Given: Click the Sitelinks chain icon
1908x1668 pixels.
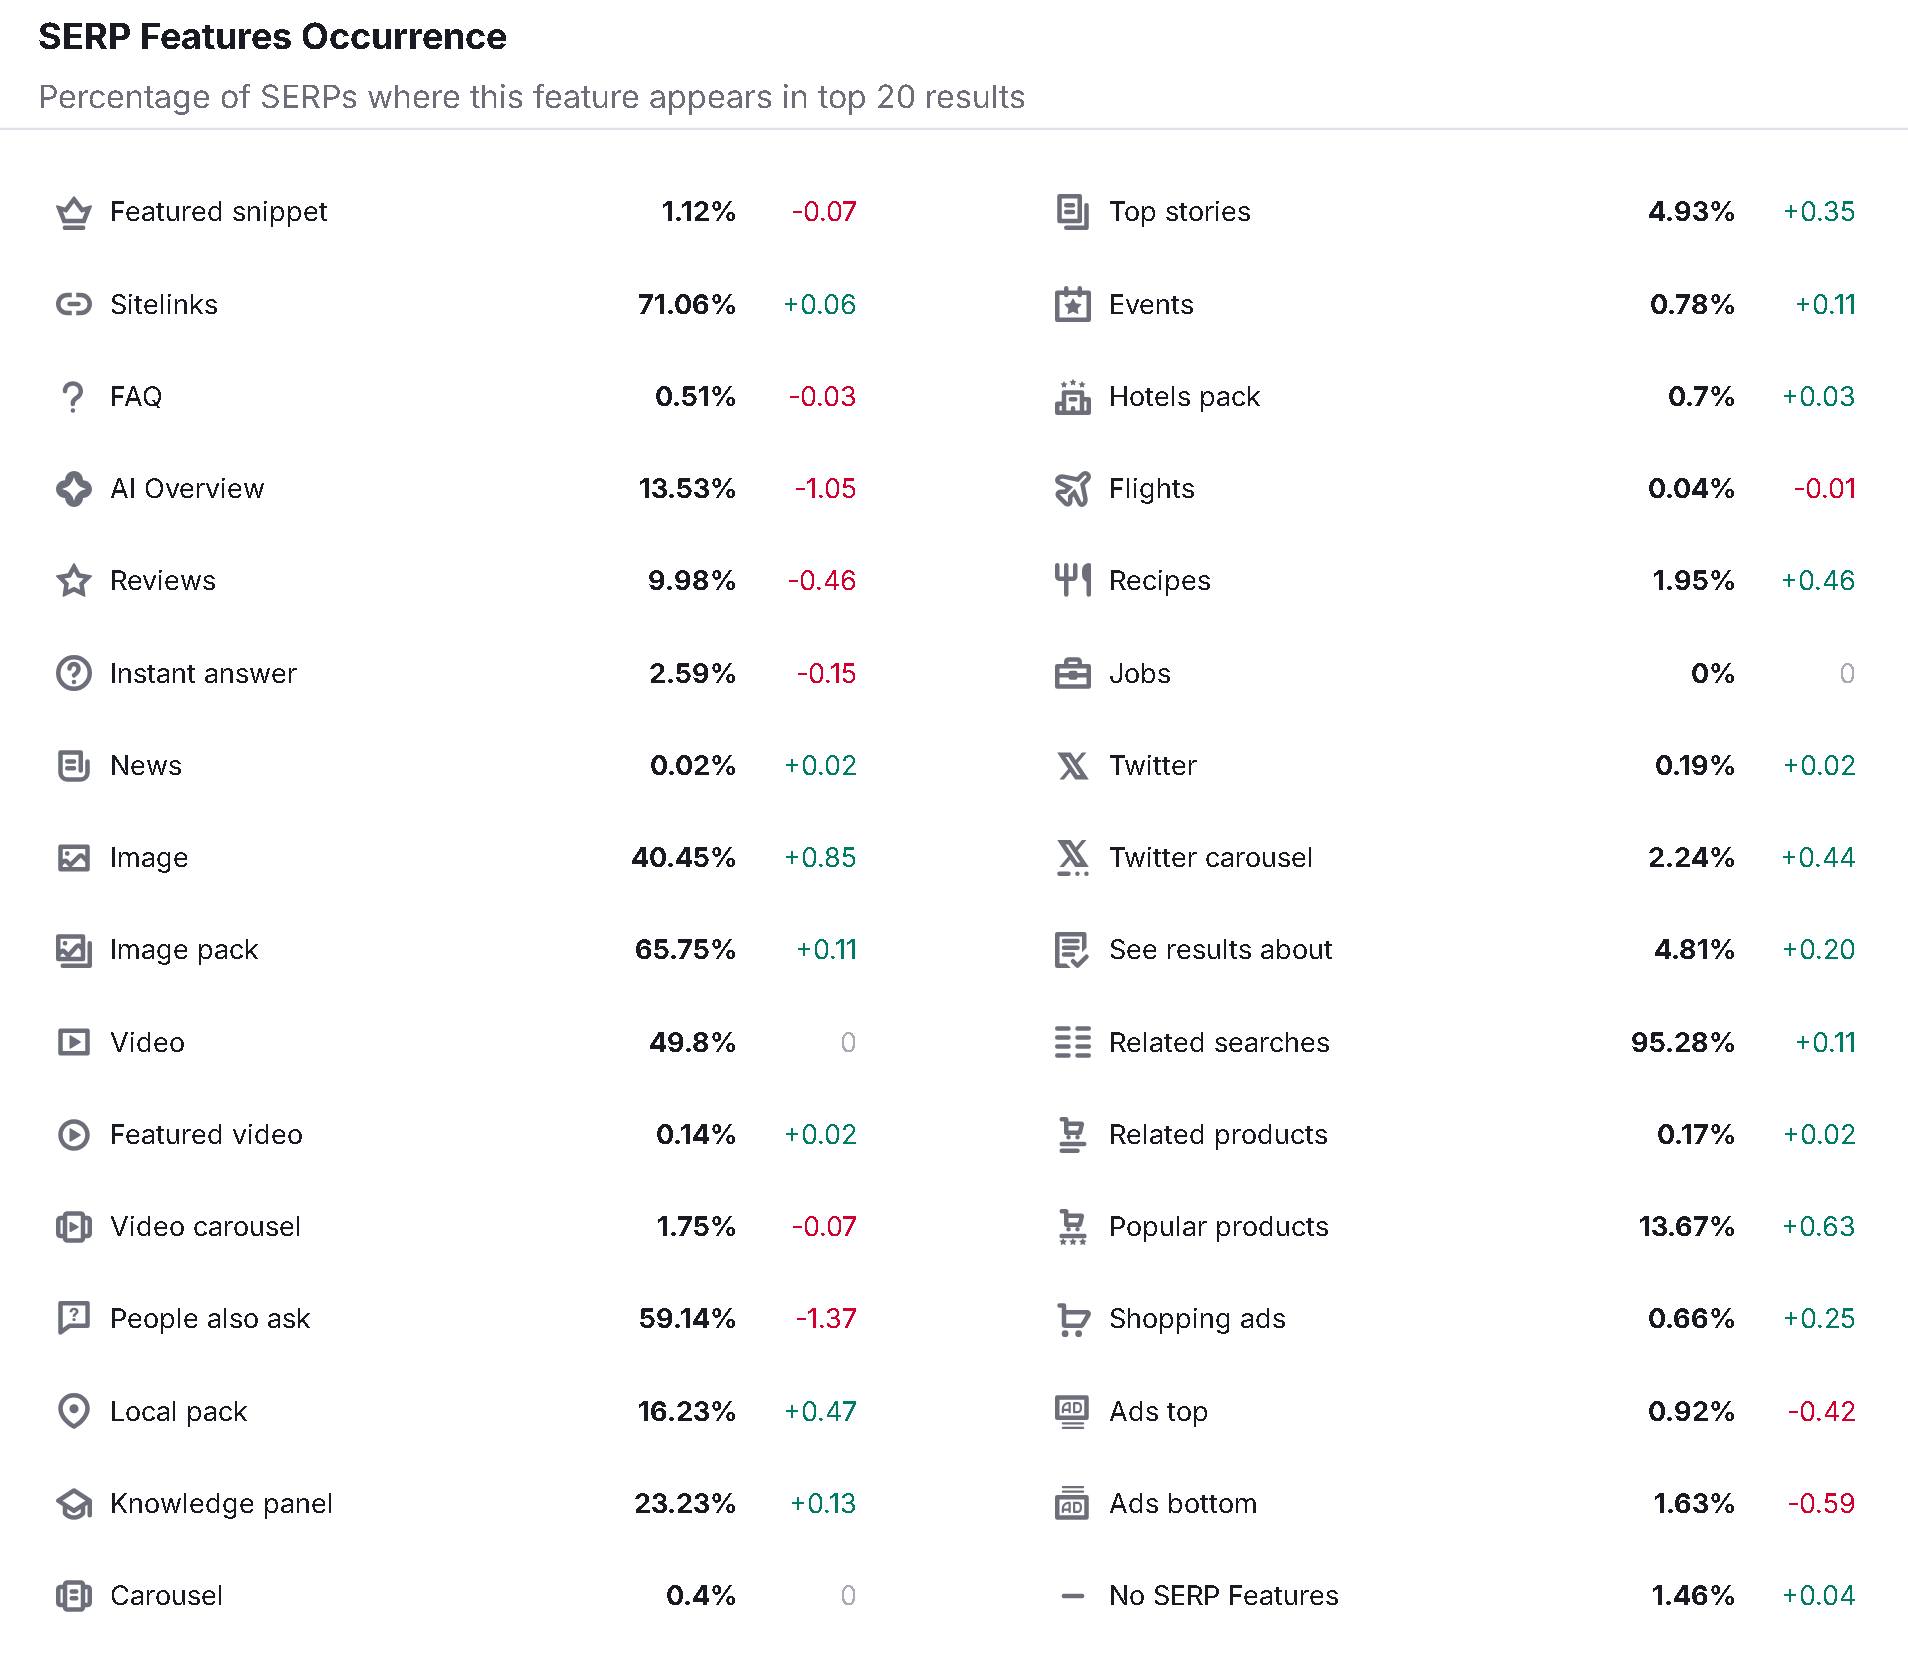Looking at the screenshot, I should pos(74,304).
